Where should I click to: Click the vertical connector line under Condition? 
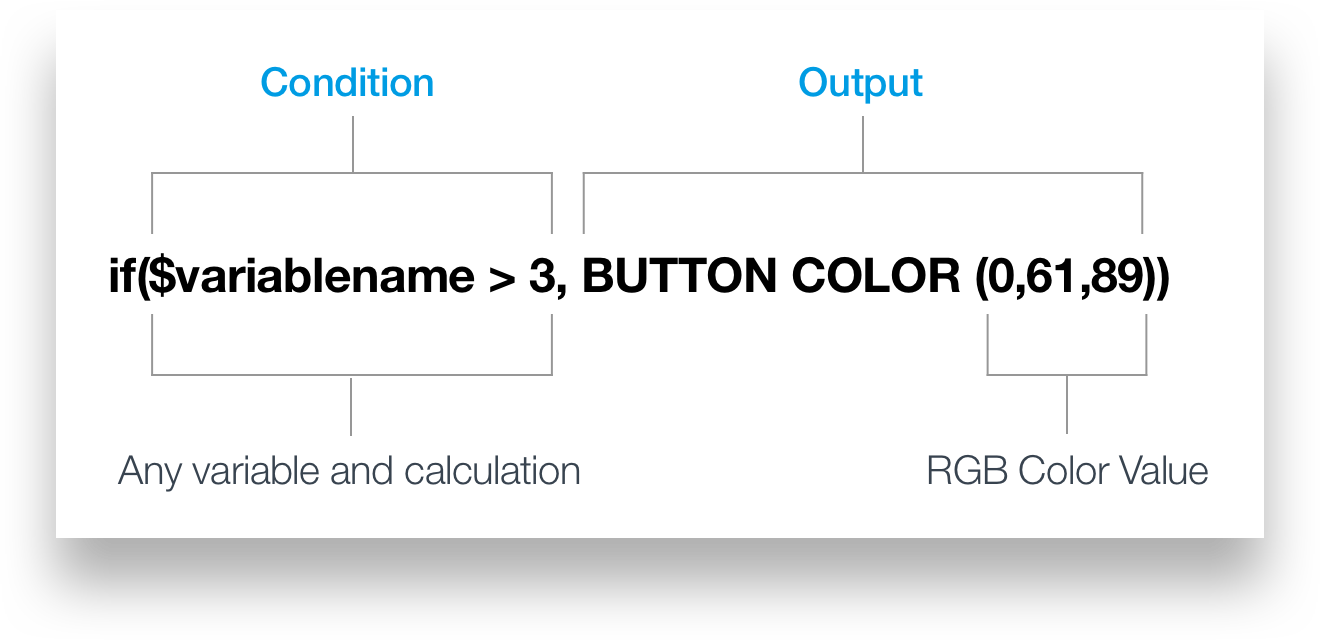coord(352,144)
